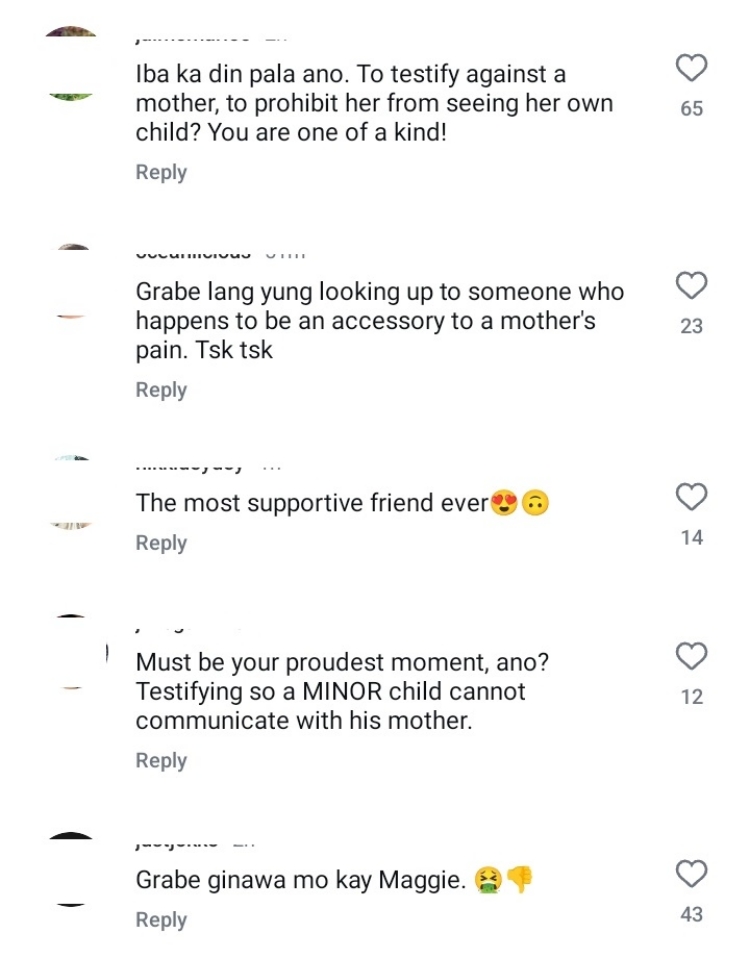Screen dimensions: 750x959
Task: Reply to the 'accessory to a mother's pain' comment
Action: (161, 390)
